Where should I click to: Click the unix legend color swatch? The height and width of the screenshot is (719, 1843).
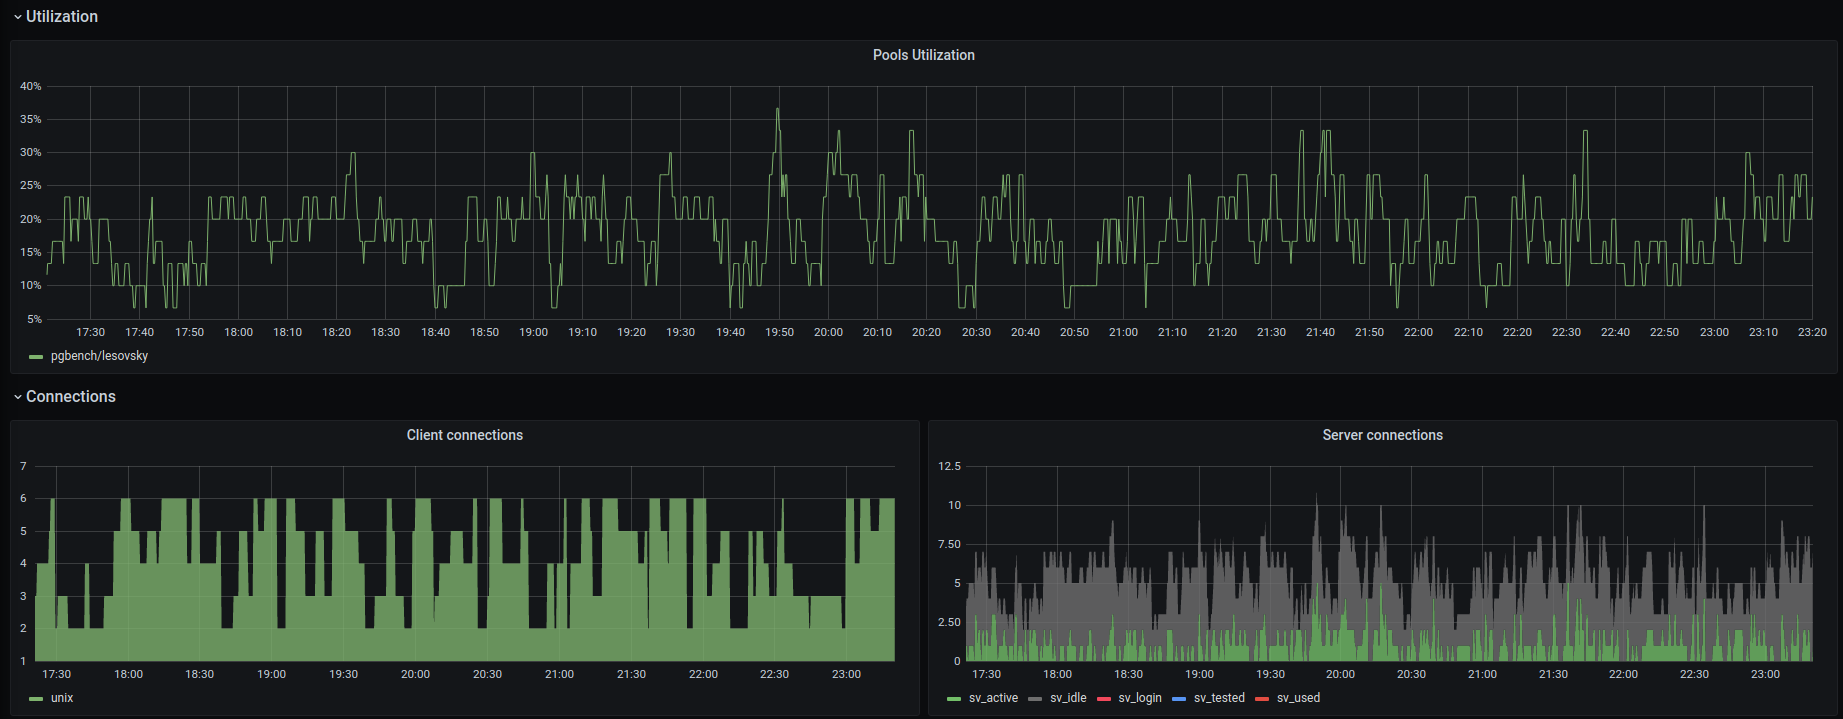coord(36,699)
